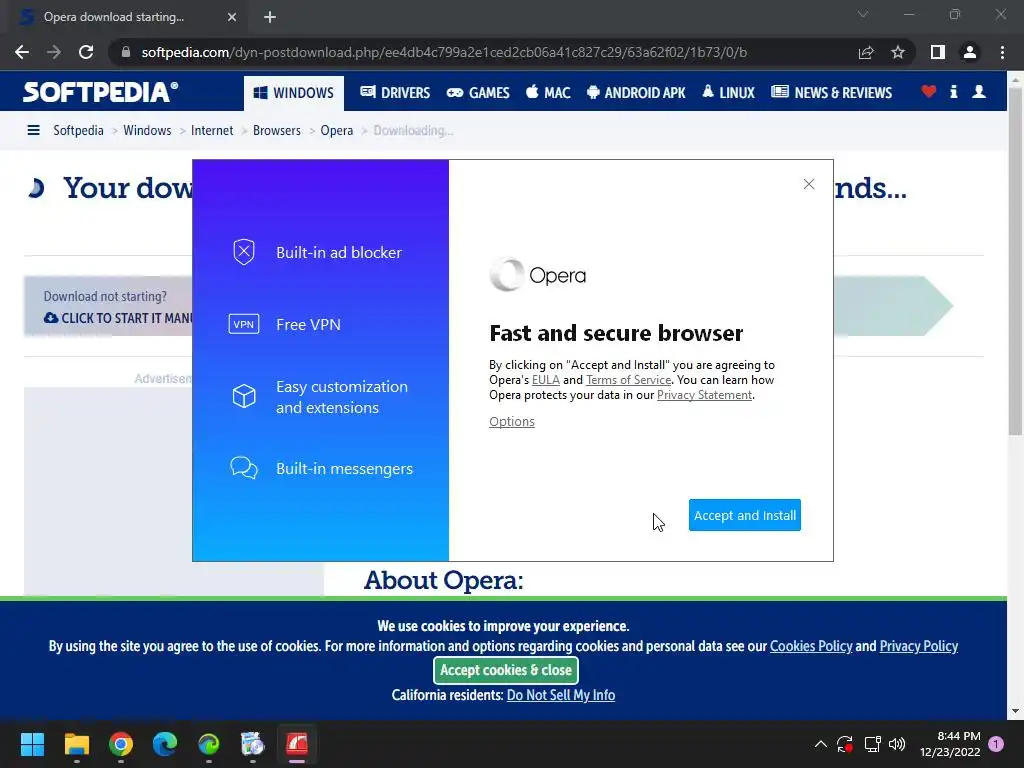Select the Windows category tab
1024x768 pixels.
(x=294, y=93)
